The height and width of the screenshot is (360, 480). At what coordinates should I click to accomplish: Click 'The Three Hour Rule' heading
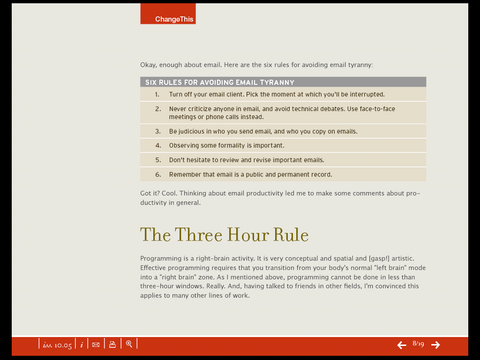pyautogui.click(x=224, y=235)
